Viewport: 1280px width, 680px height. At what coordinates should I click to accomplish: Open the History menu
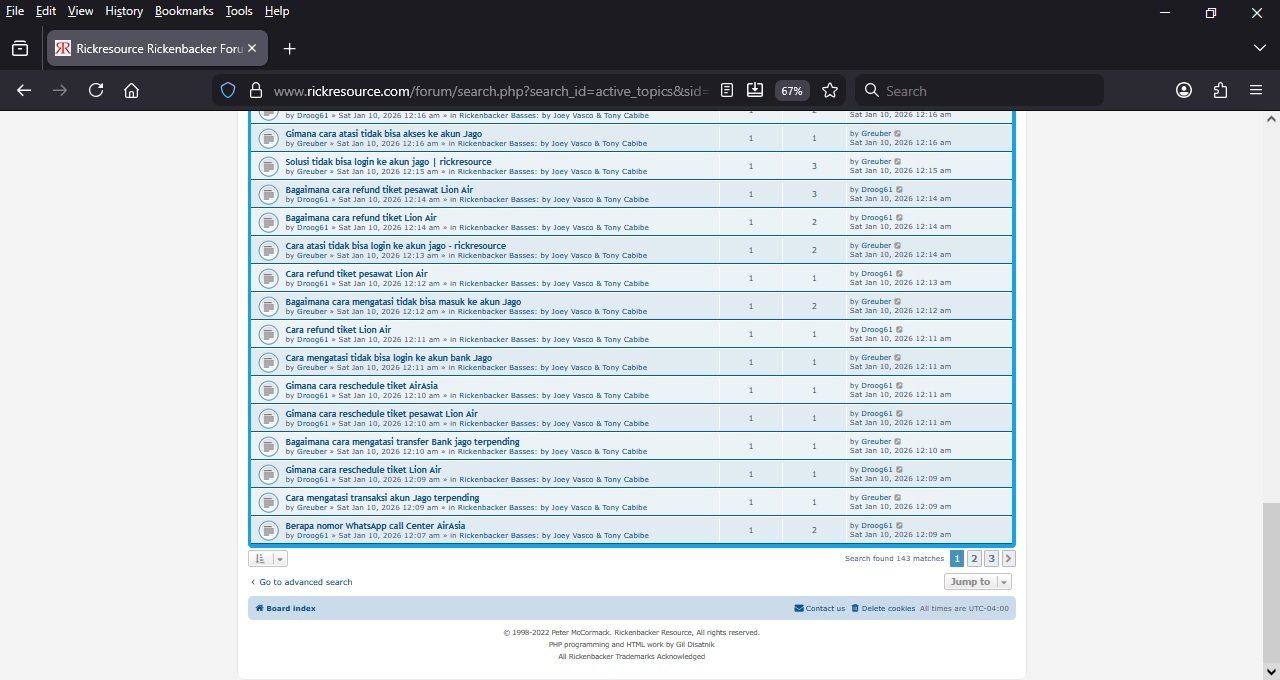coord(124,11)
